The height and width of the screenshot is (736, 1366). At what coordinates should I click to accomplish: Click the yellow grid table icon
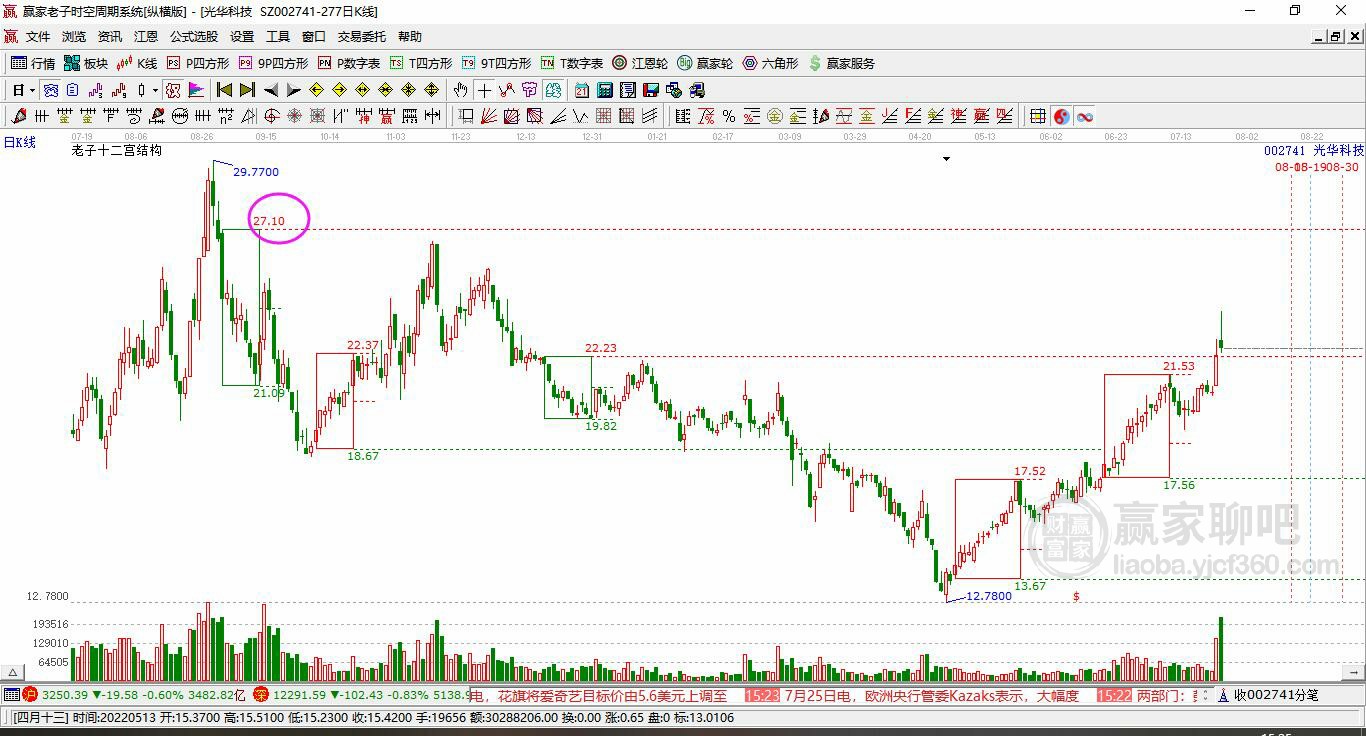(1038, 116)
